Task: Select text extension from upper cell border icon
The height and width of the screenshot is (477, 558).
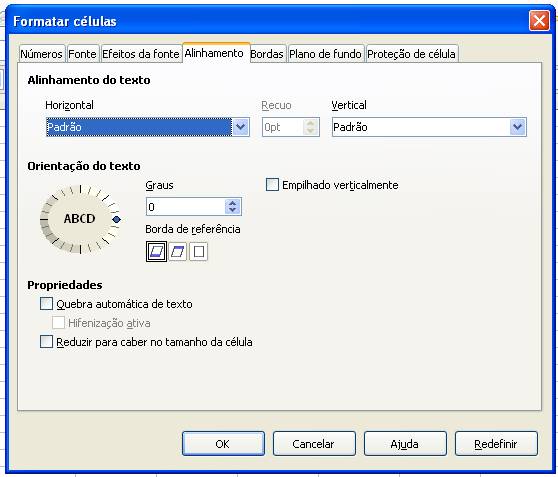Action: tap(177, 252)
